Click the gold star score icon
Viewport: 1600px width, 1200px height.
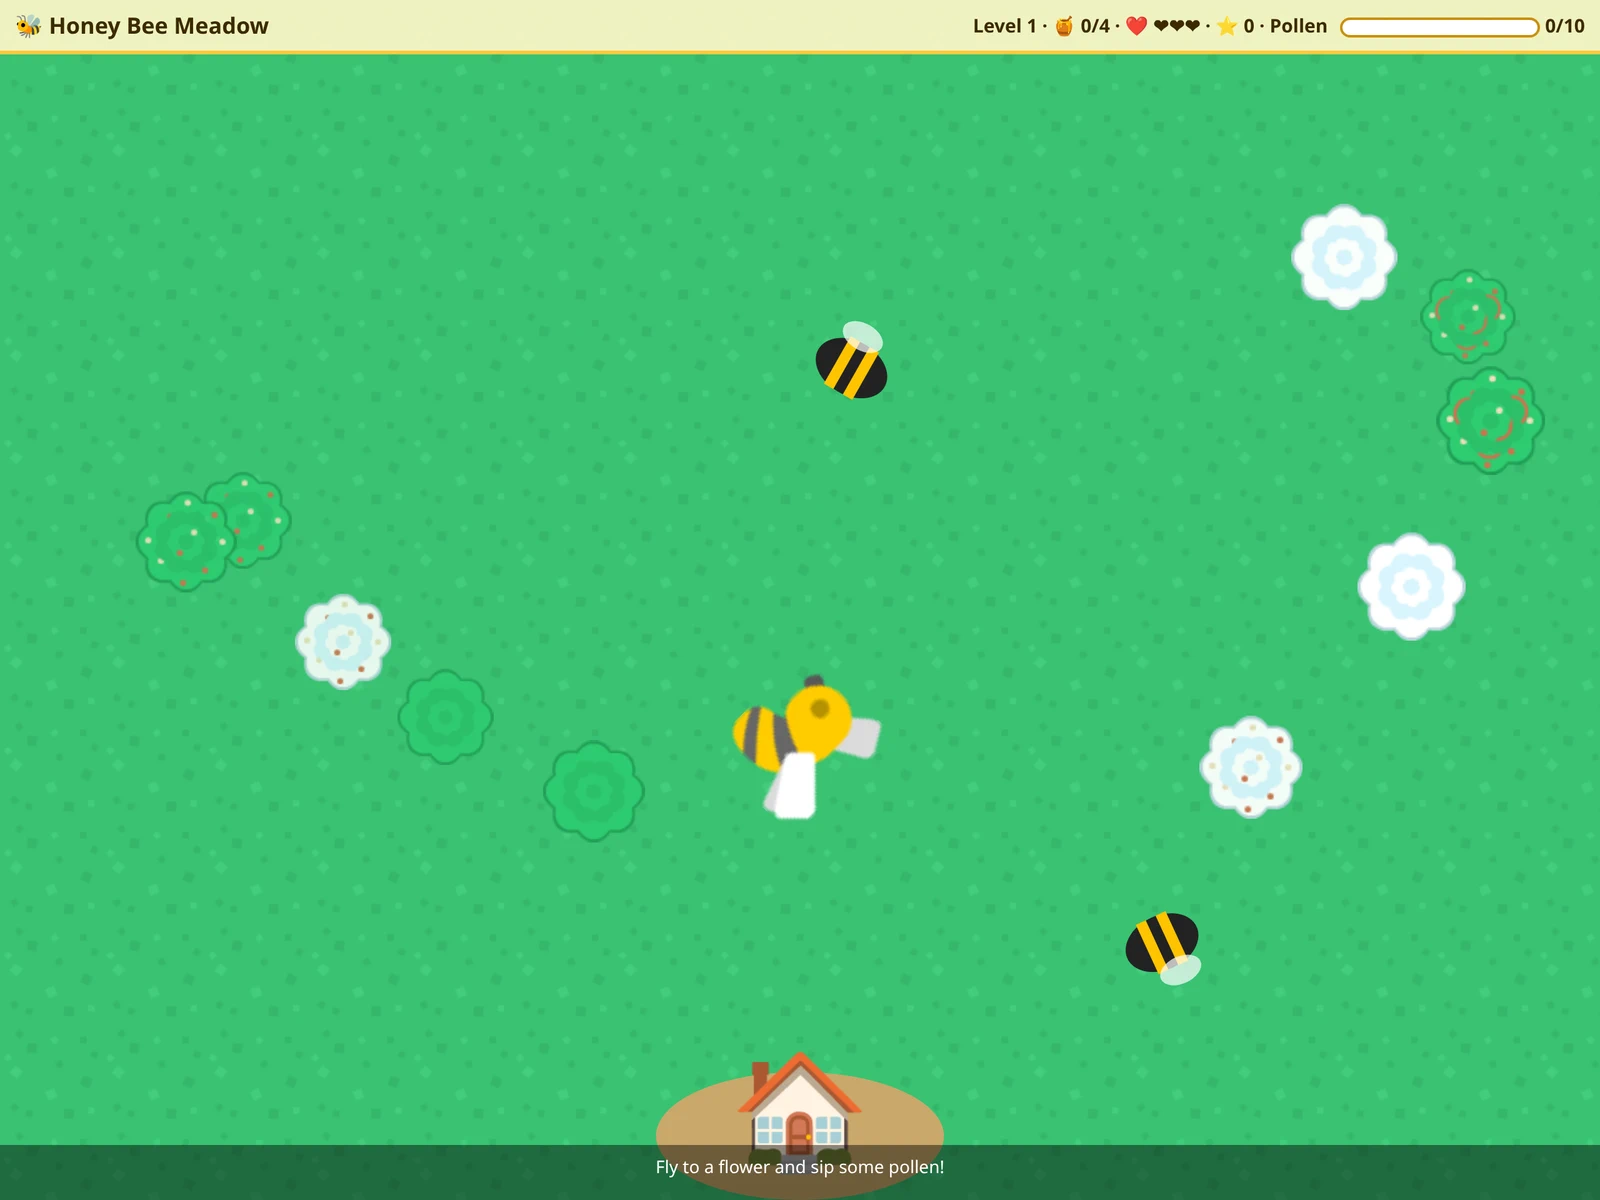coord(1226,26)
